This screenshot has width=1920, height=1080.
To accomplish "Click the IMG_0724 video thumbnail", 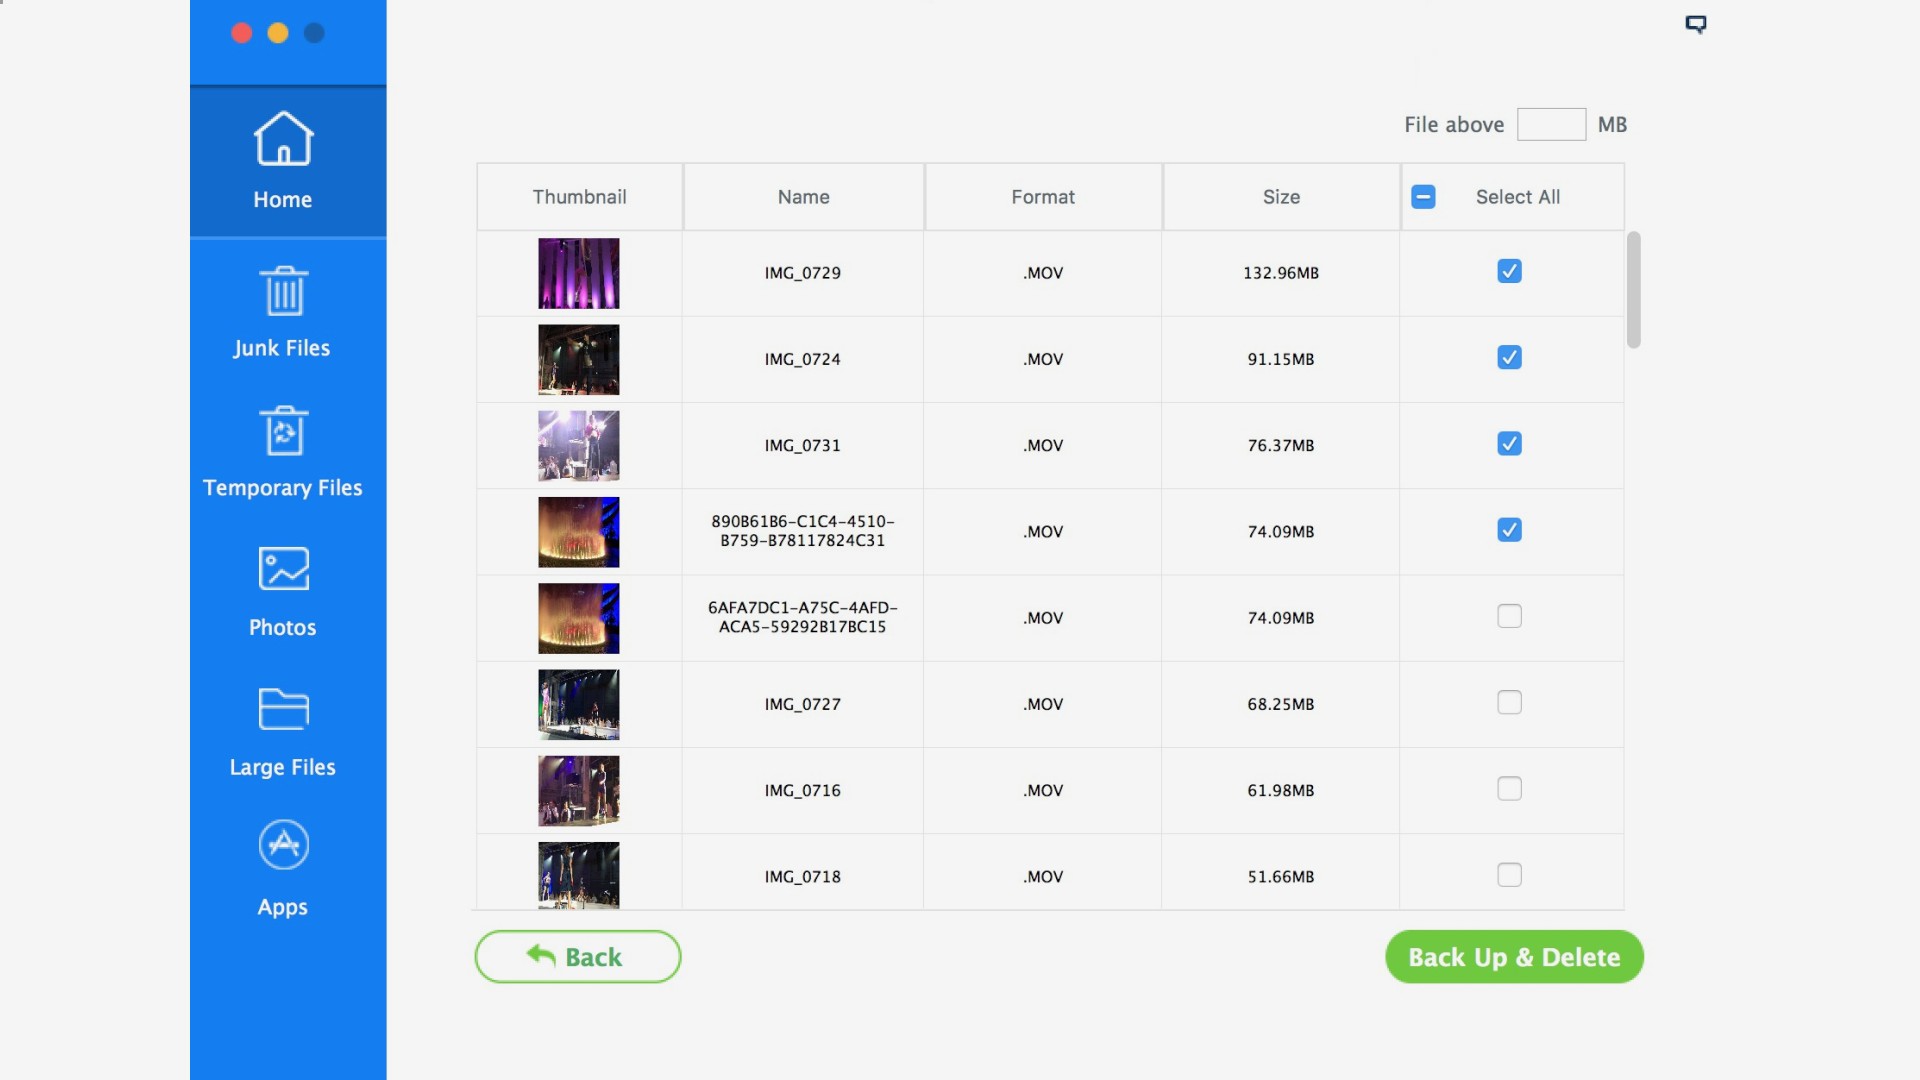I will (x=579, y=360).
